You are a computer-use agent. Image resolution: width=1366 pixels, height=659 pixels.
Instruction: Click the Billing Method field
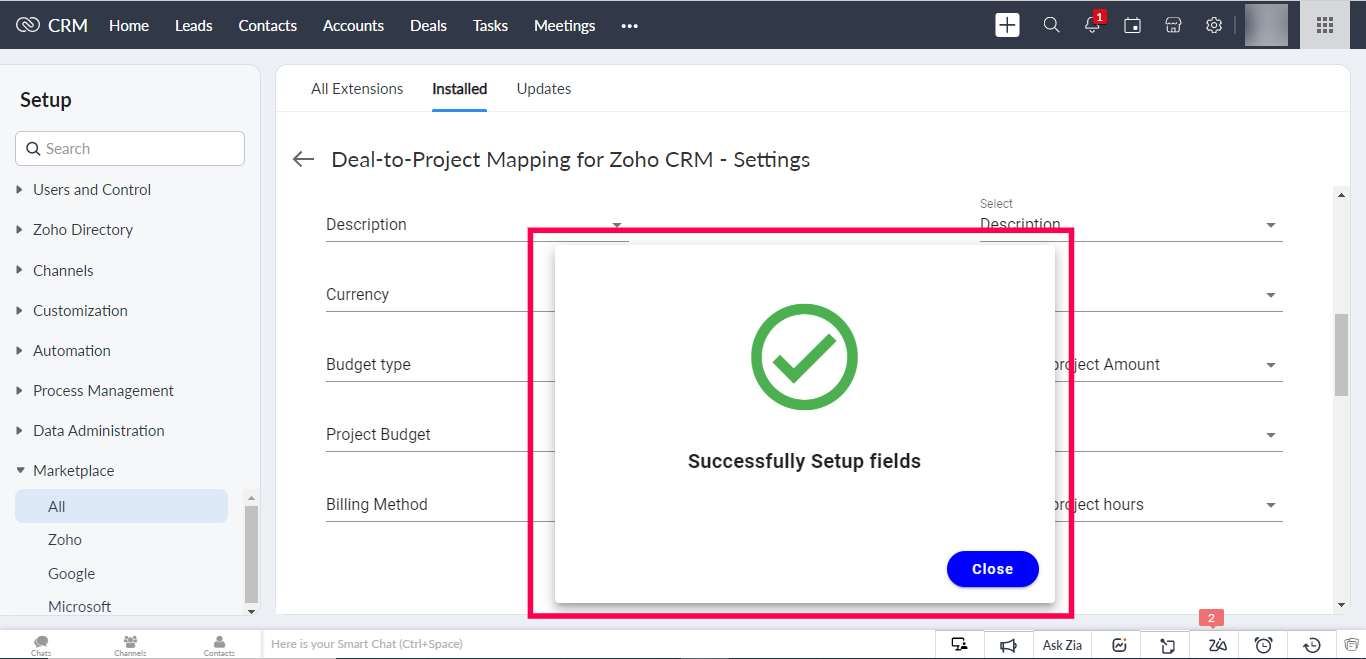point(440,505)
